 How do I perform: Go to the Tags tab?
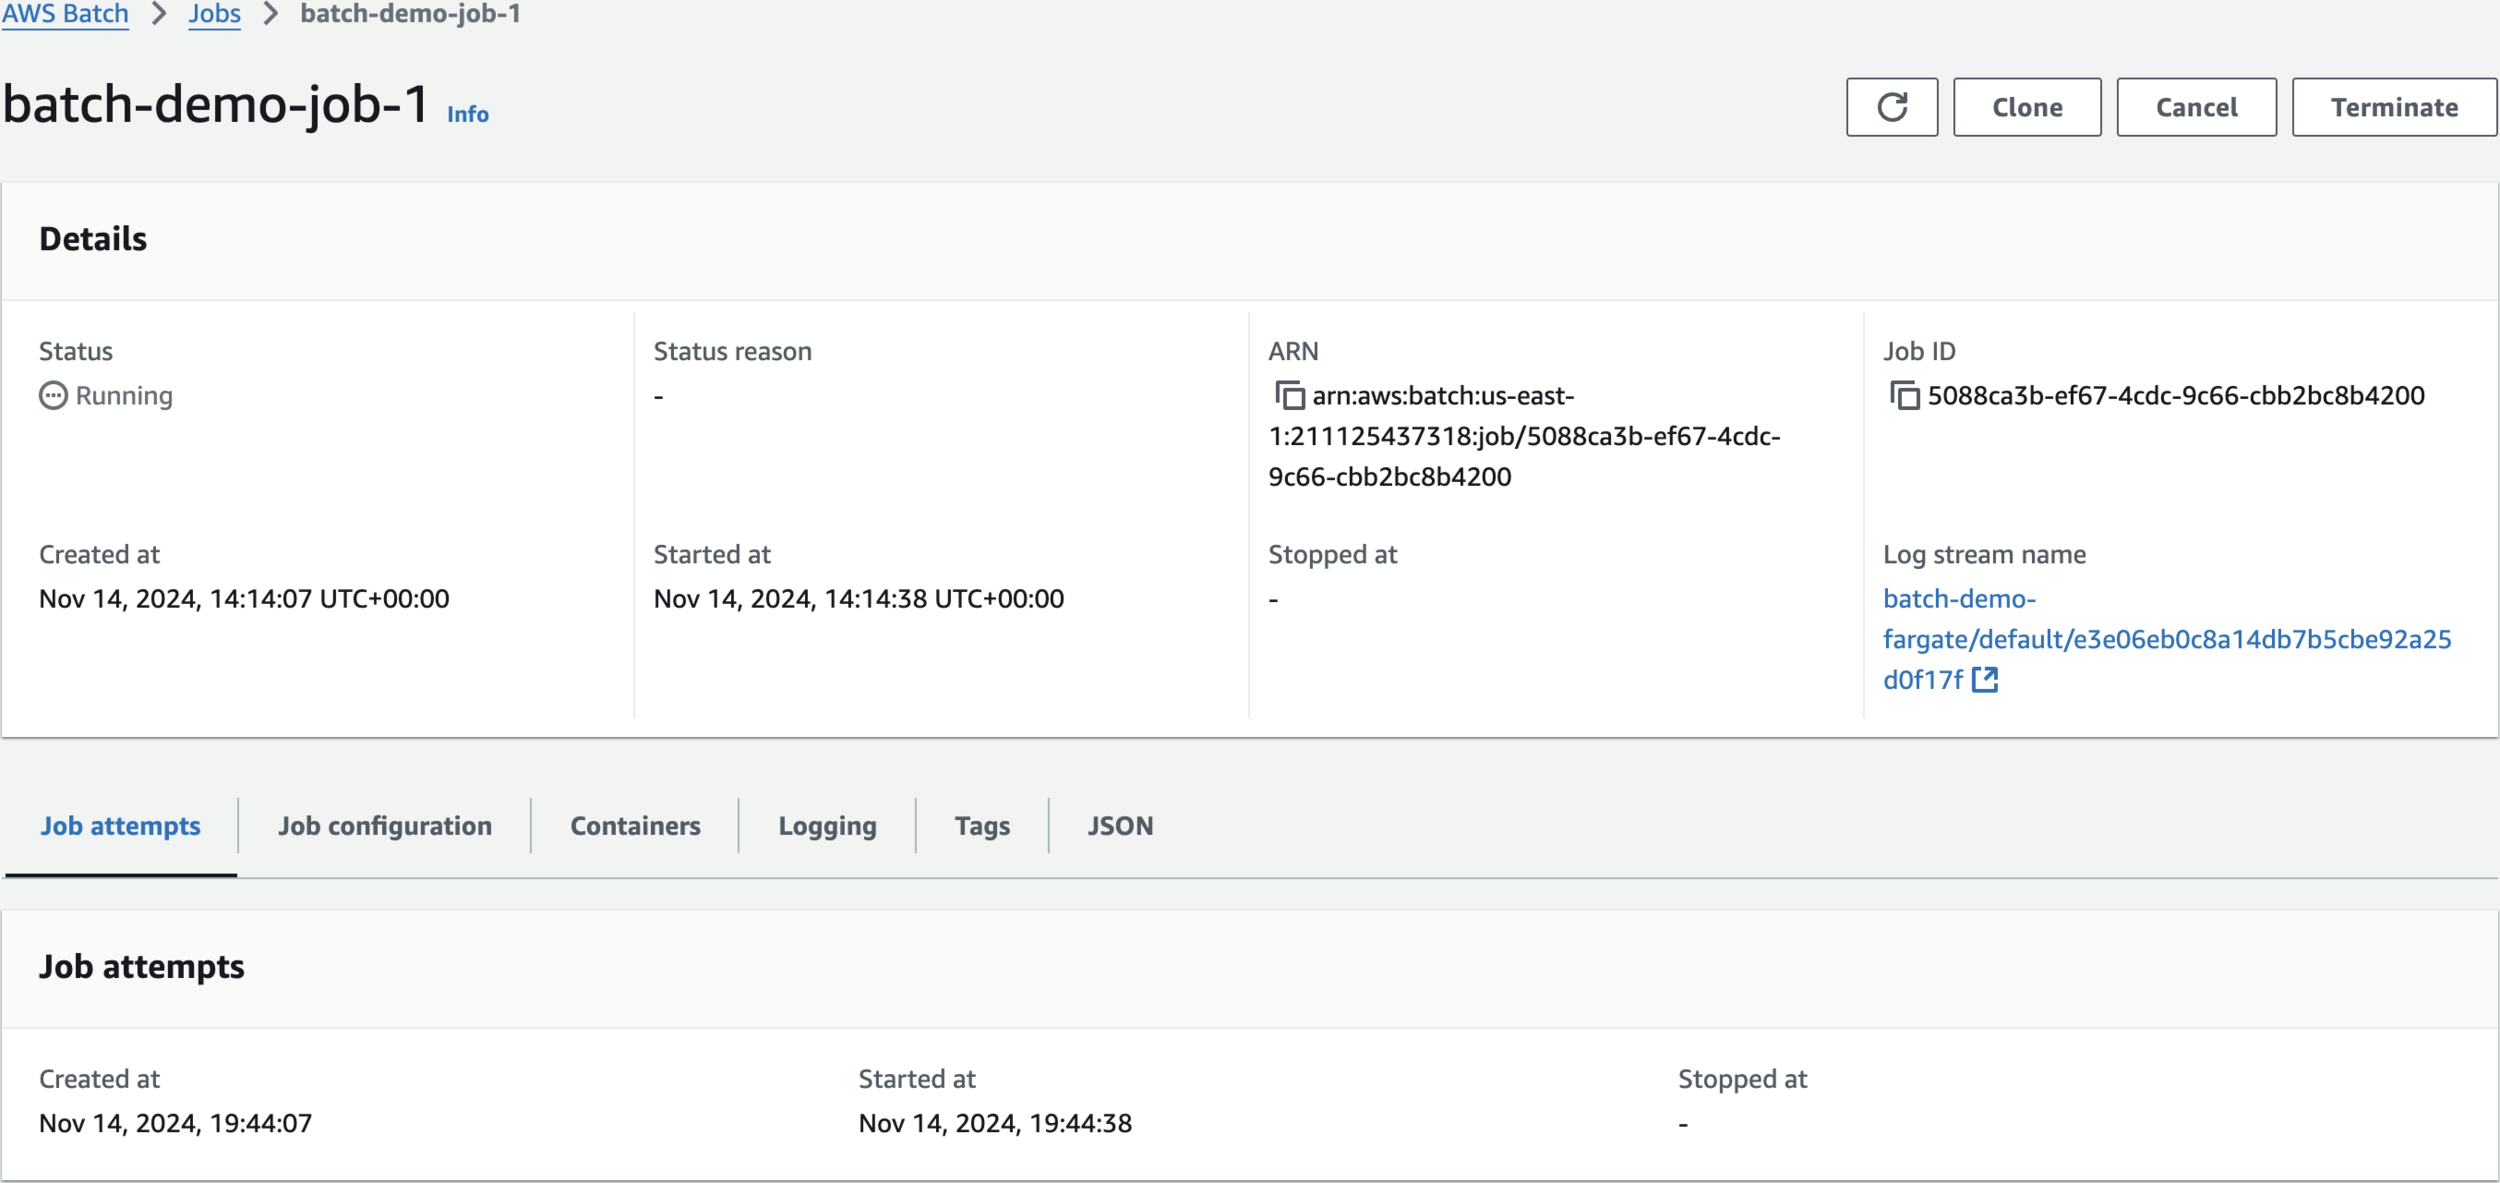tap(982, 826)
